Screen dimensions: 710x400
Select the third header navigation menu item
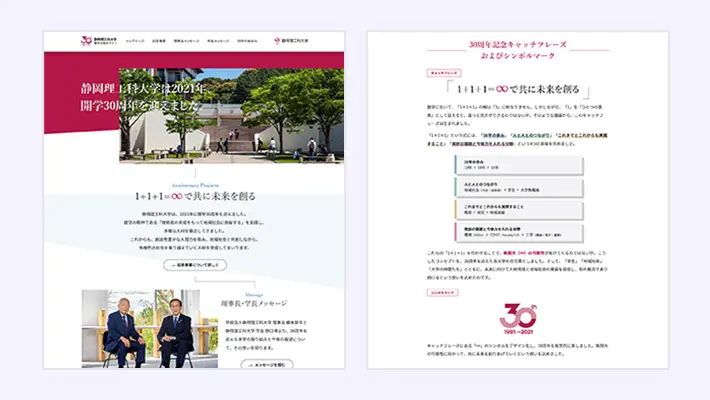[x=187, y=41]
